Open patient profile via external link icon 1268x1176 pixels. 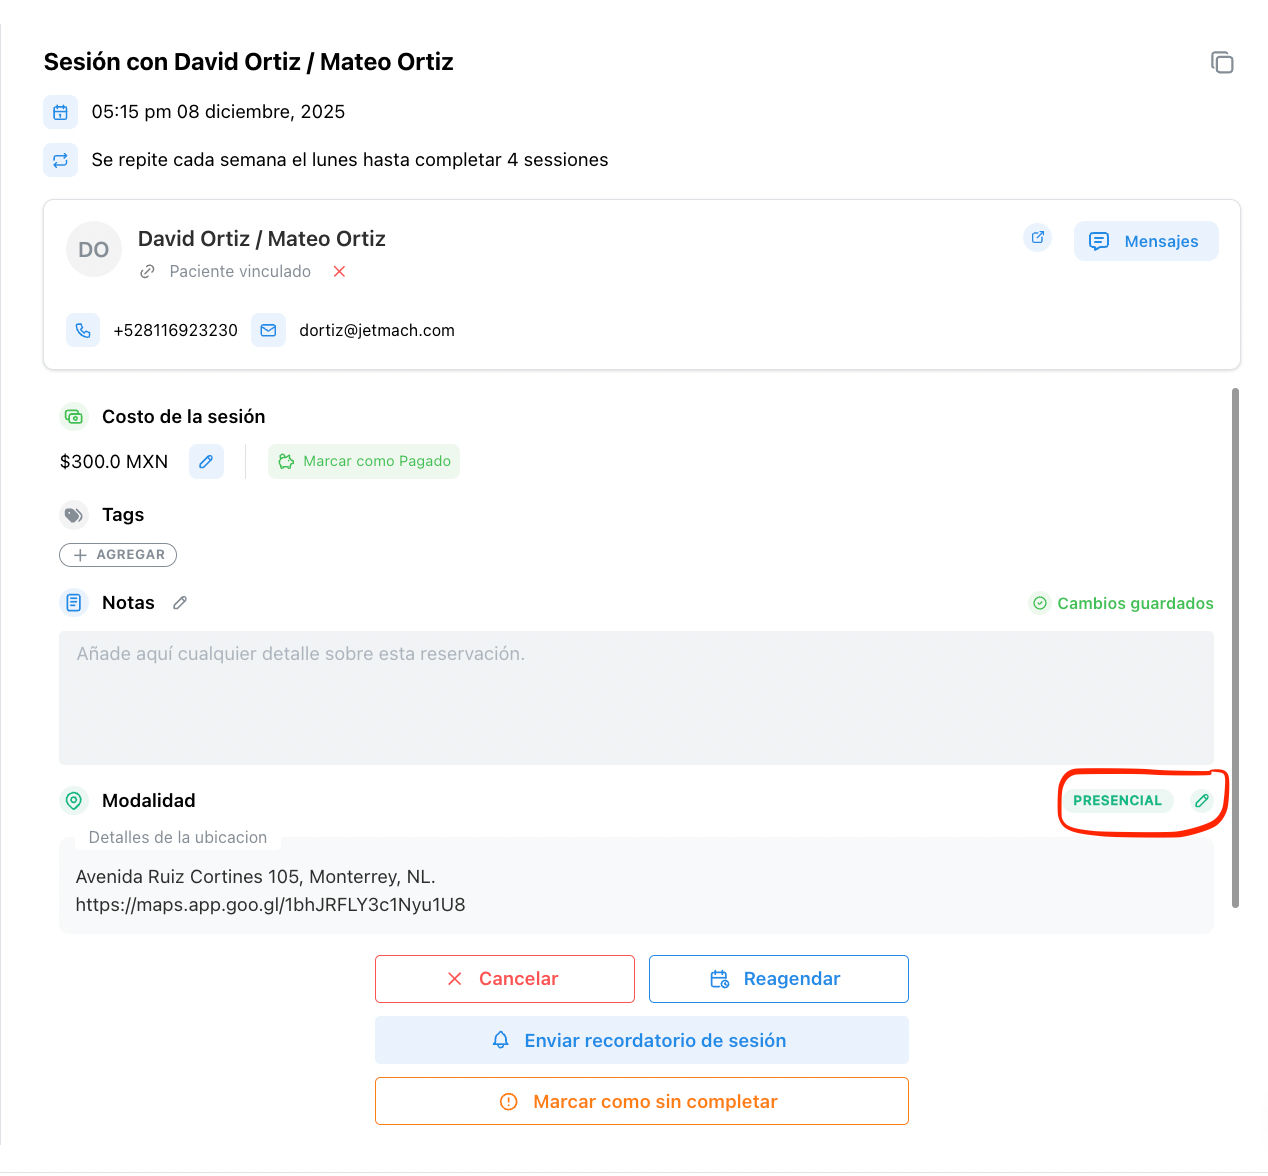coord(1038,238)
